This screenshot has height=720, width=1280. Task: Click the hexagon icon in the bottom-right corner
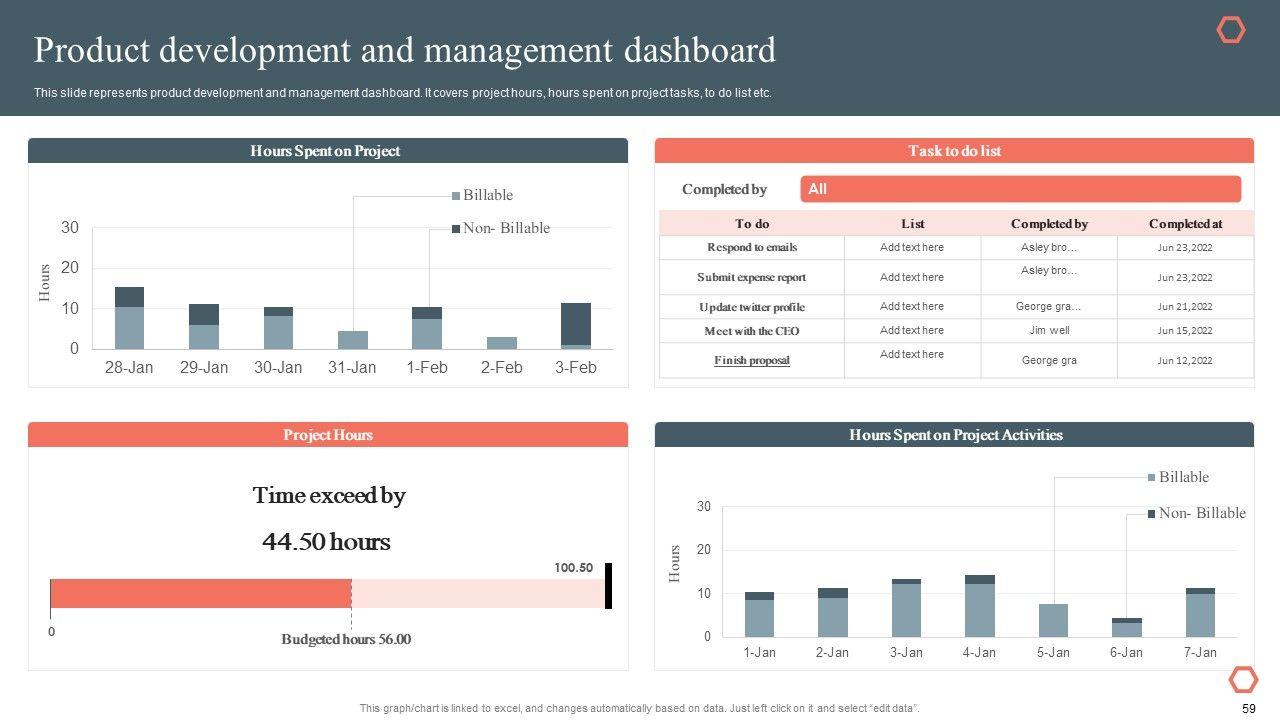(x=1243, y=680)
